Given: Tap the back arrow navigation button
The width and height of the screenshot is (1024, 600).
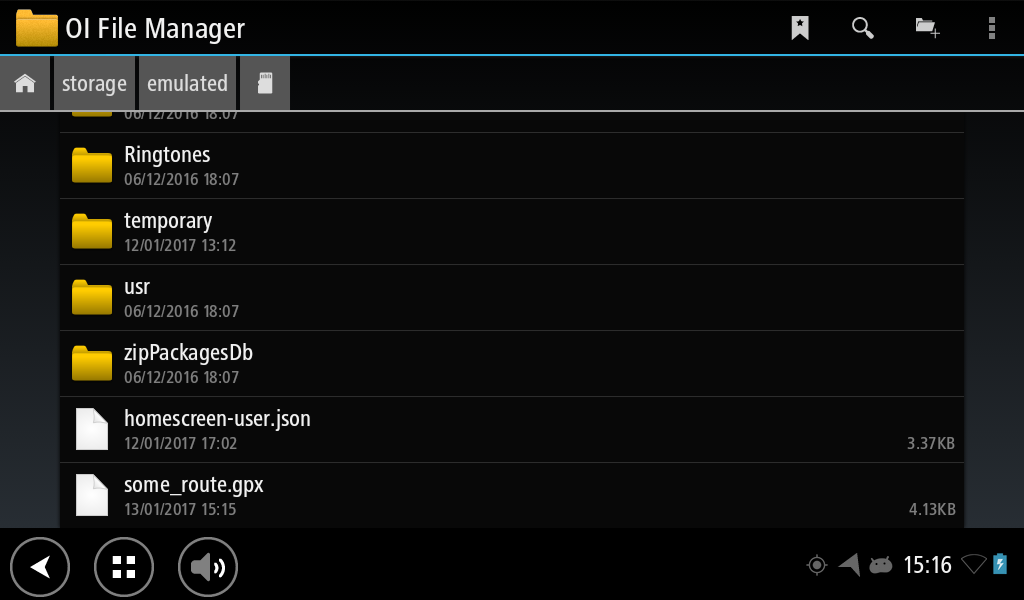Looking at the screenshot, I should (40, 567).
